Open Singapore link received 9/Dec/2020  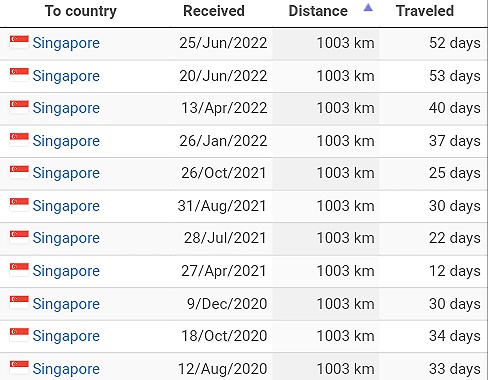pyautogui.click(x=66, y=304)
